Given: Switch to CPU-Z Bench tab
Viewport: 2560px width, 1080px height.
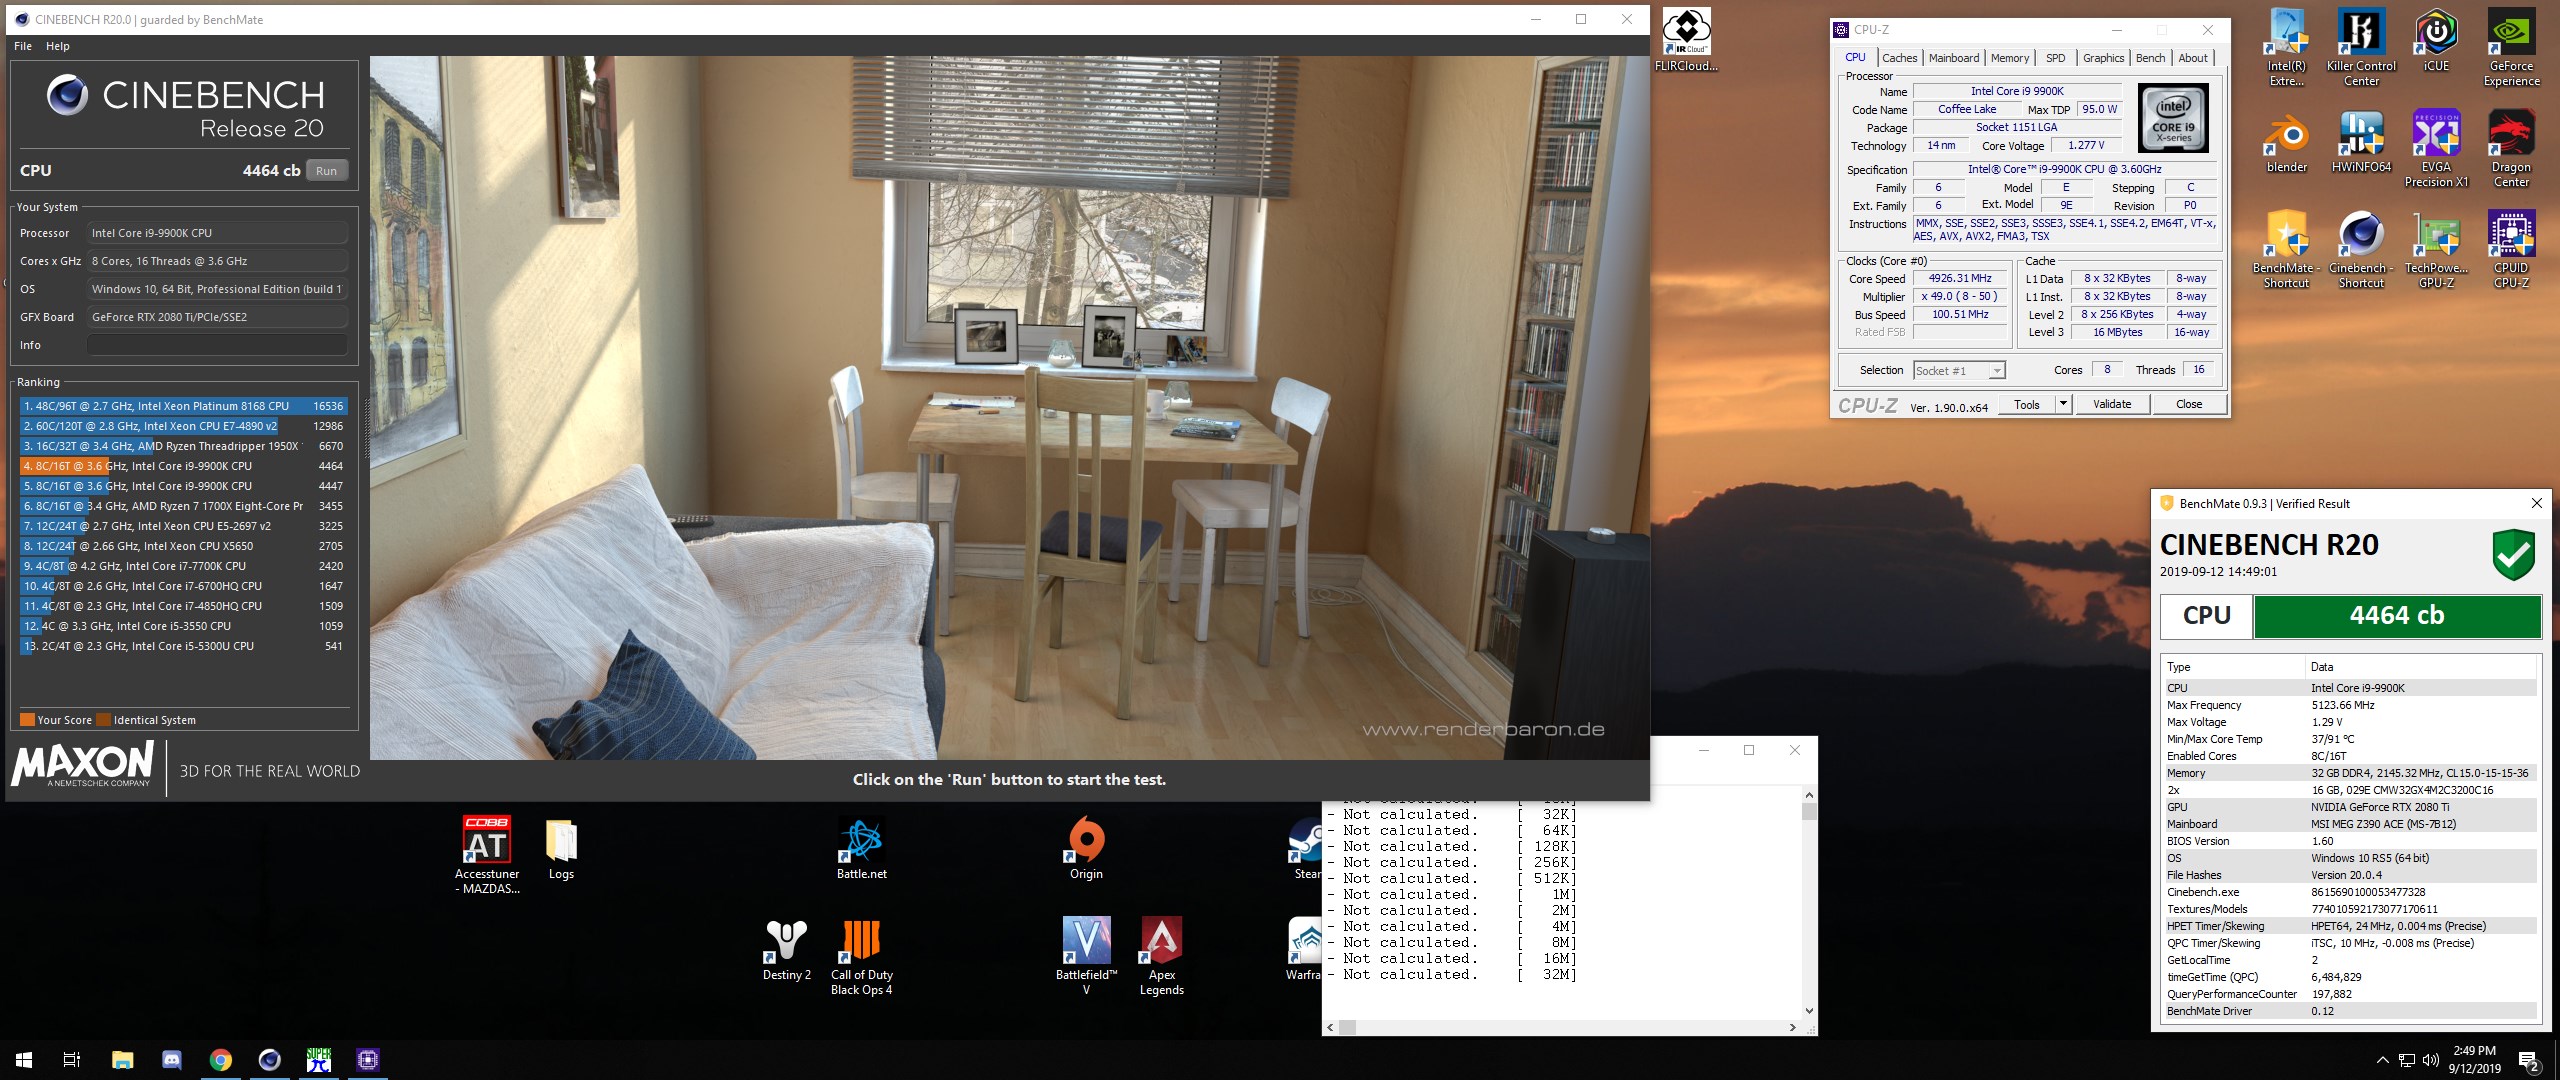Looking at the screenshot, I should (2150, 58).
